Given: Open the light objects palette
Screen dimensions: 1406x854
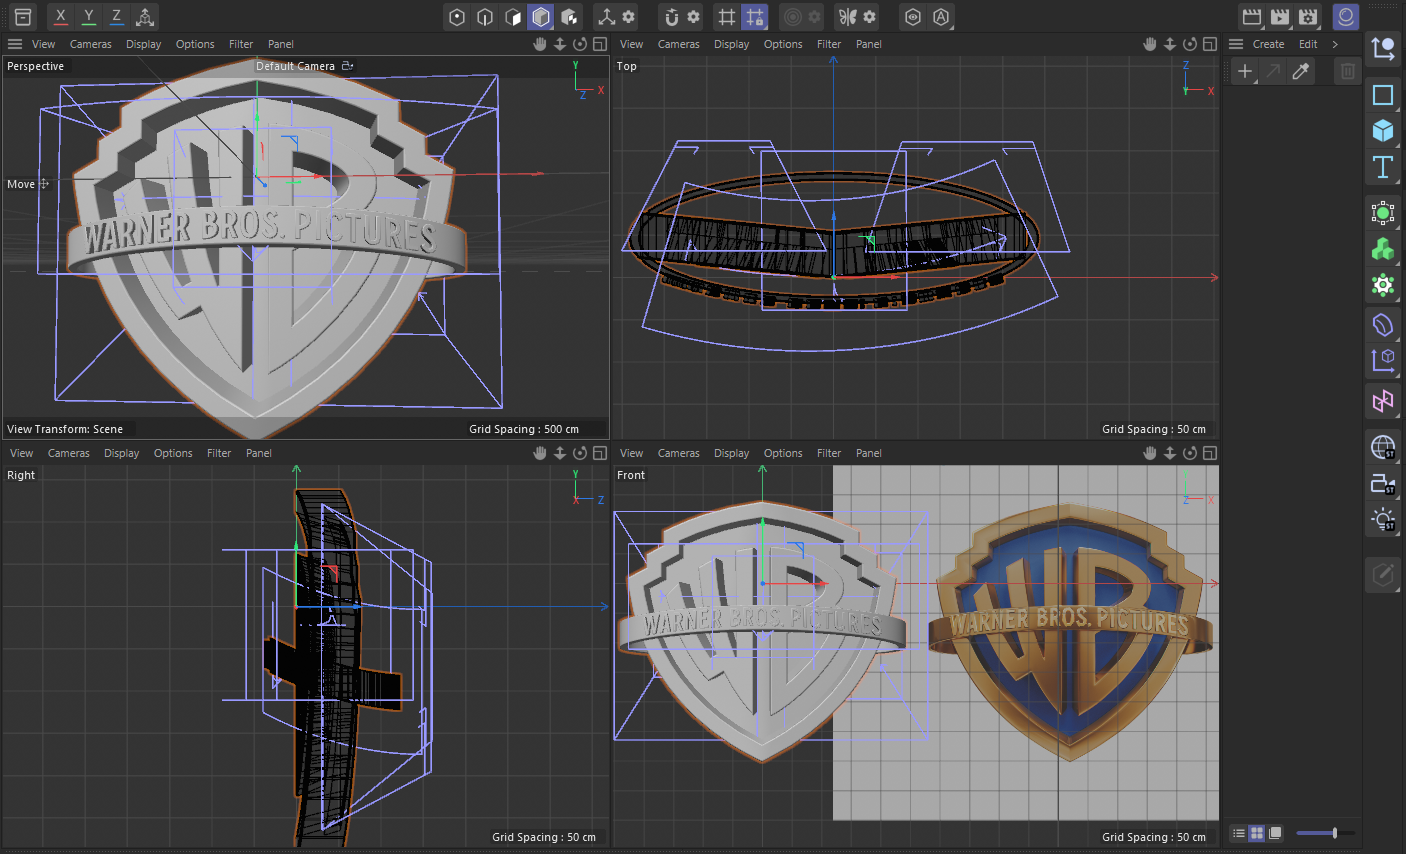Looking at the screenshot, I should [1383, 519].
